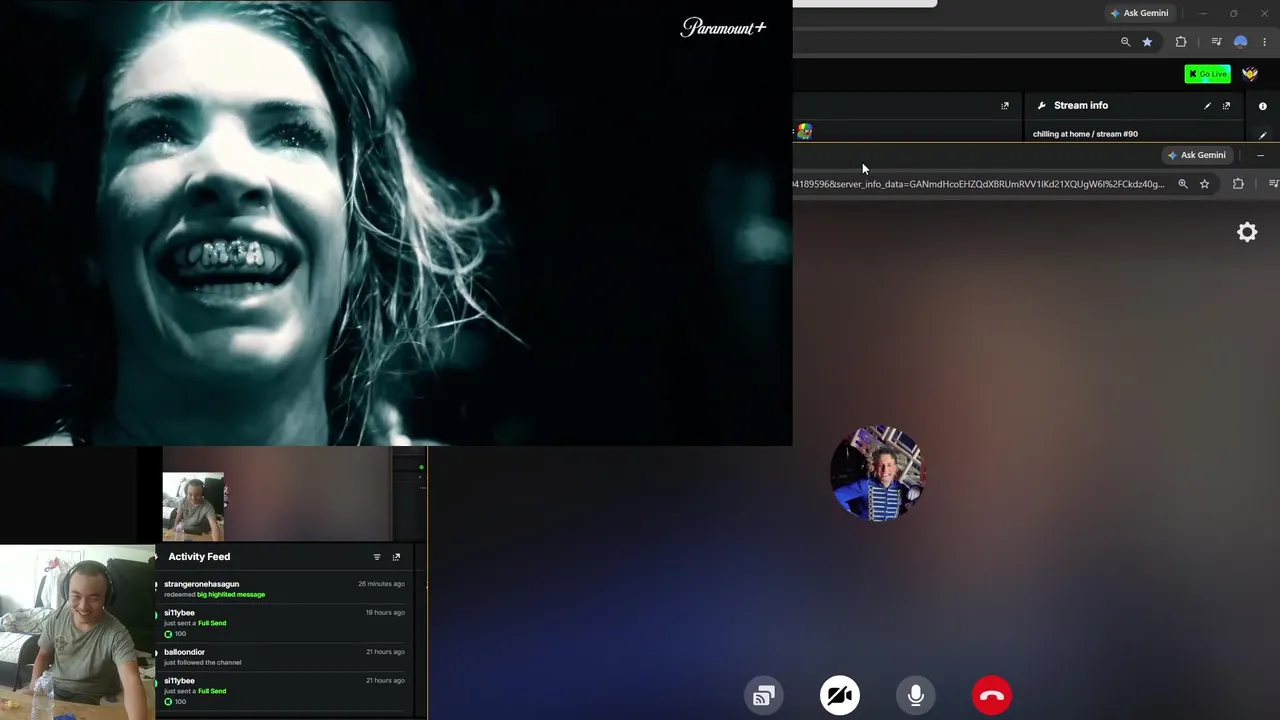Start screen sharing in the call
The width and height of the screenshot is (1280, 720).
pyautogui.click(x=764, y=696)
